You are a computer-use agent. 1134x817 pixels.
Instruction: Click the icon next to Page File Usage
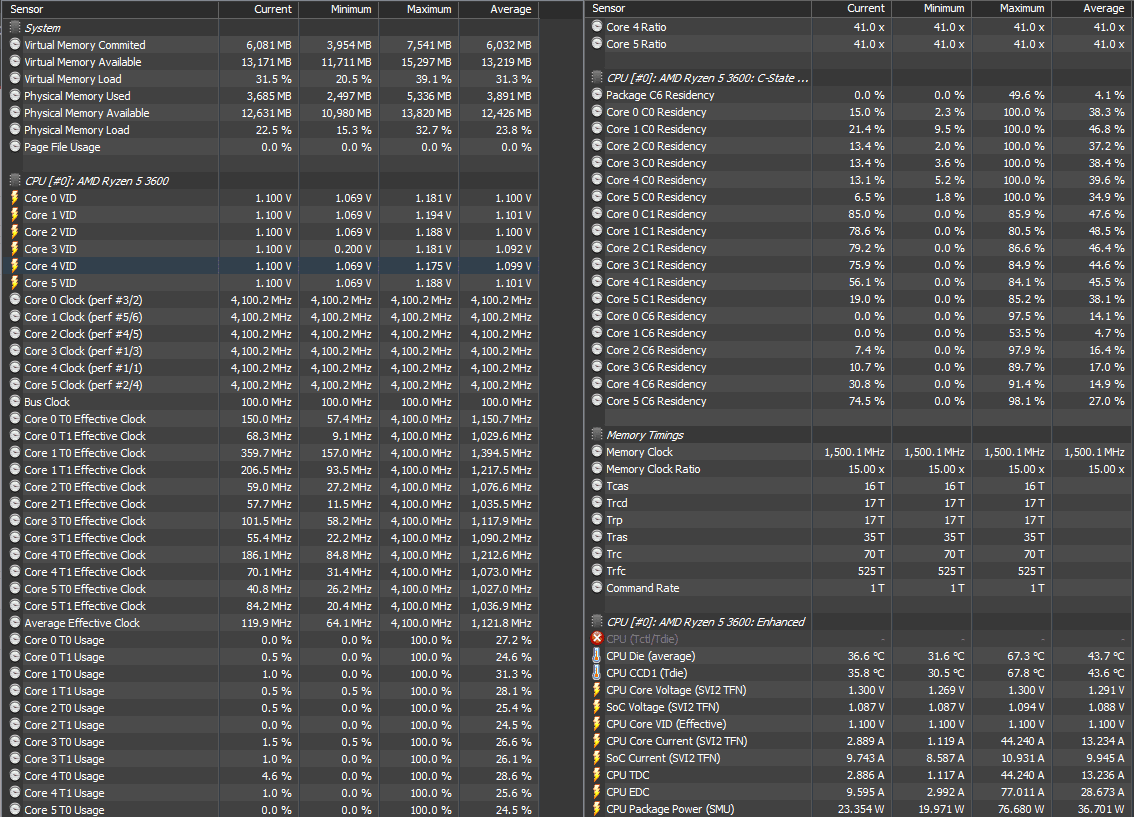tap(14, 146)
